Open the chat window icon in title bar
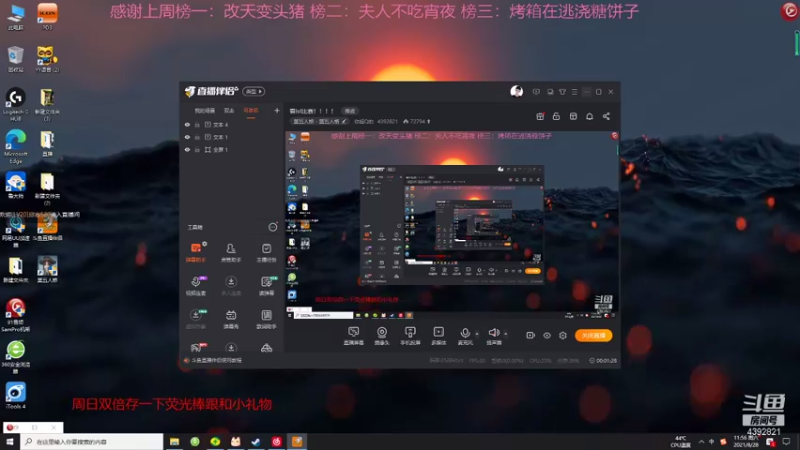The image size is (800, 450). pyautogui.click(x=550, y=92)
